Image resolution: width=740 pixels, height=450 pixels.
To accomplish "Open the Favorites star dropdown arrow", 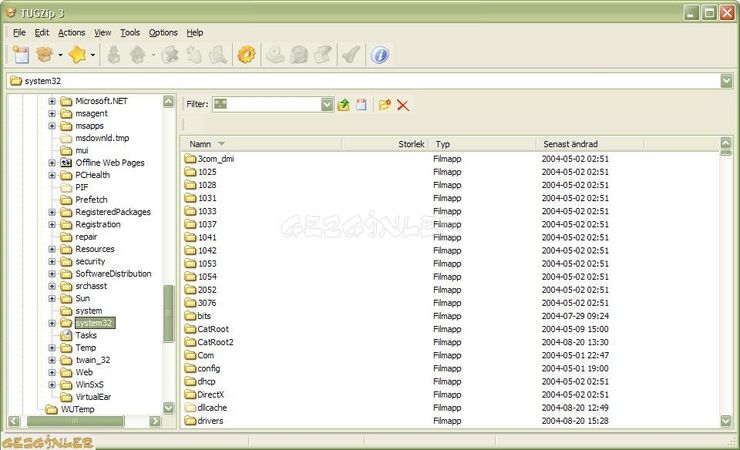I will tap(92, 55).
